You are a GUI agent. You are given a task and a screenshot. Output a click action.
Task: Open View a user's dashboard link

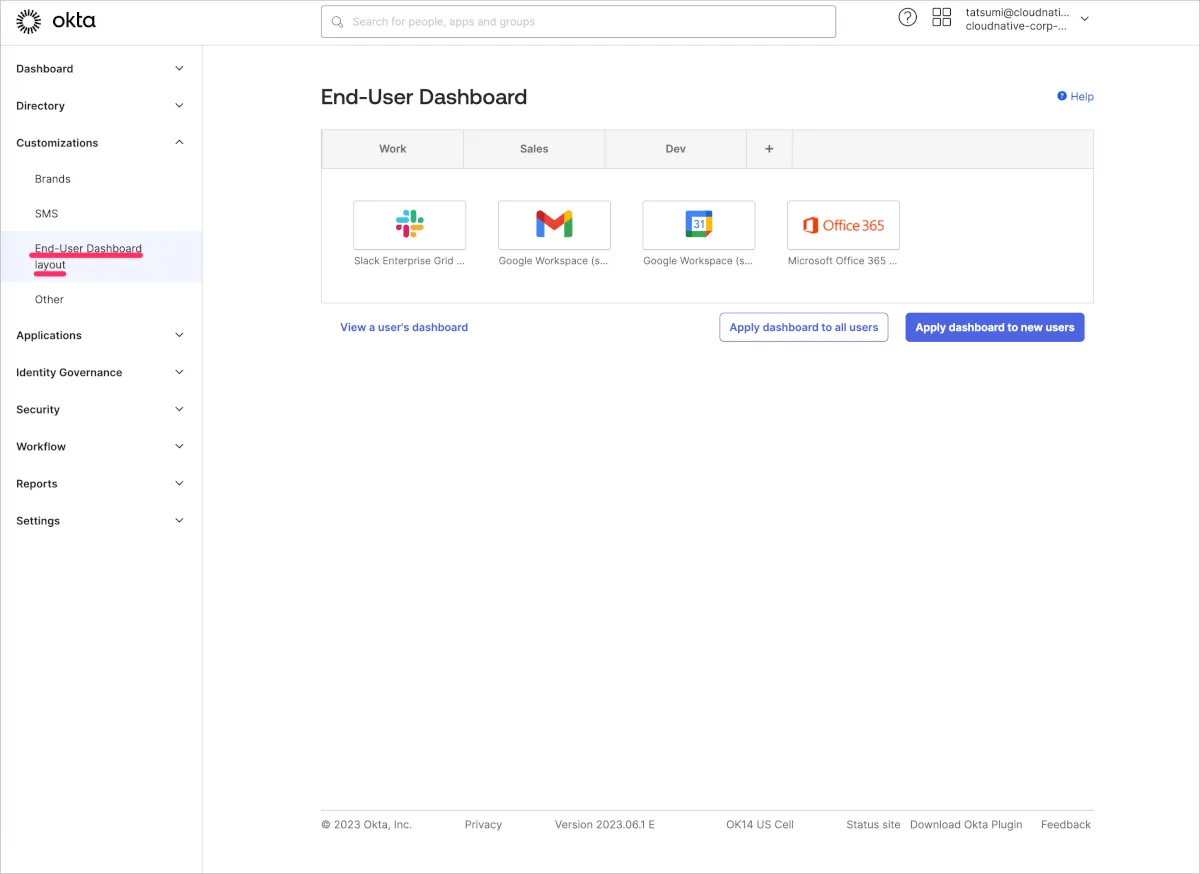[x=404, y=327]
